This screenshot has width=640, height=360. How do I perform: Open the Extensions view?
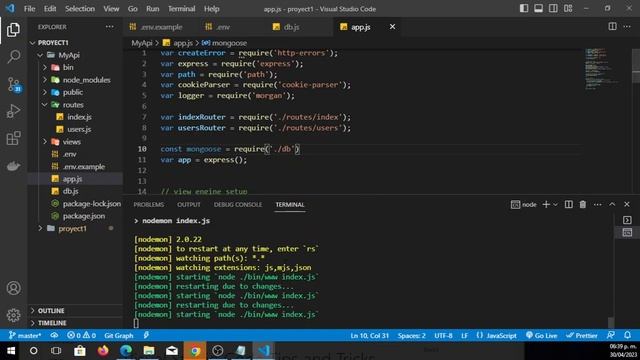[13, 138]
